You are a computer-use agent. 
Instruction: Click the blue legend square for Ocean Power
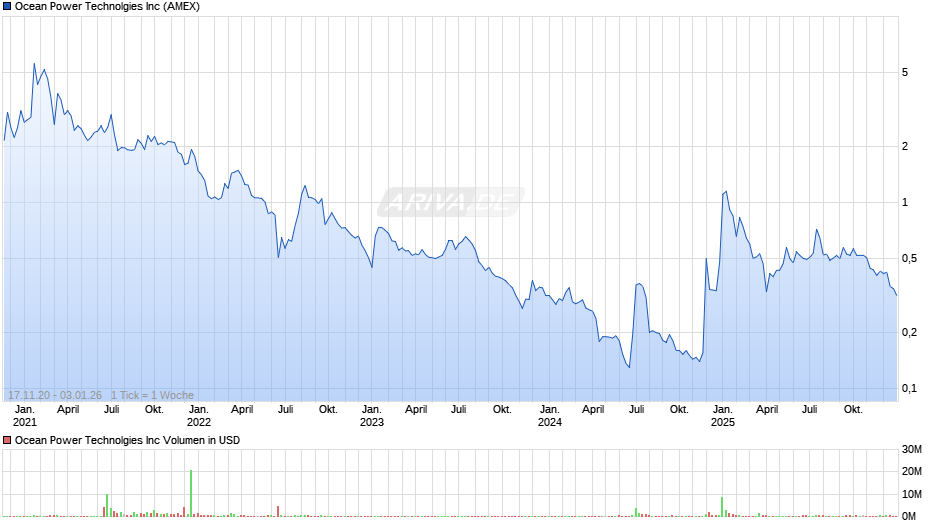point(7,7)
